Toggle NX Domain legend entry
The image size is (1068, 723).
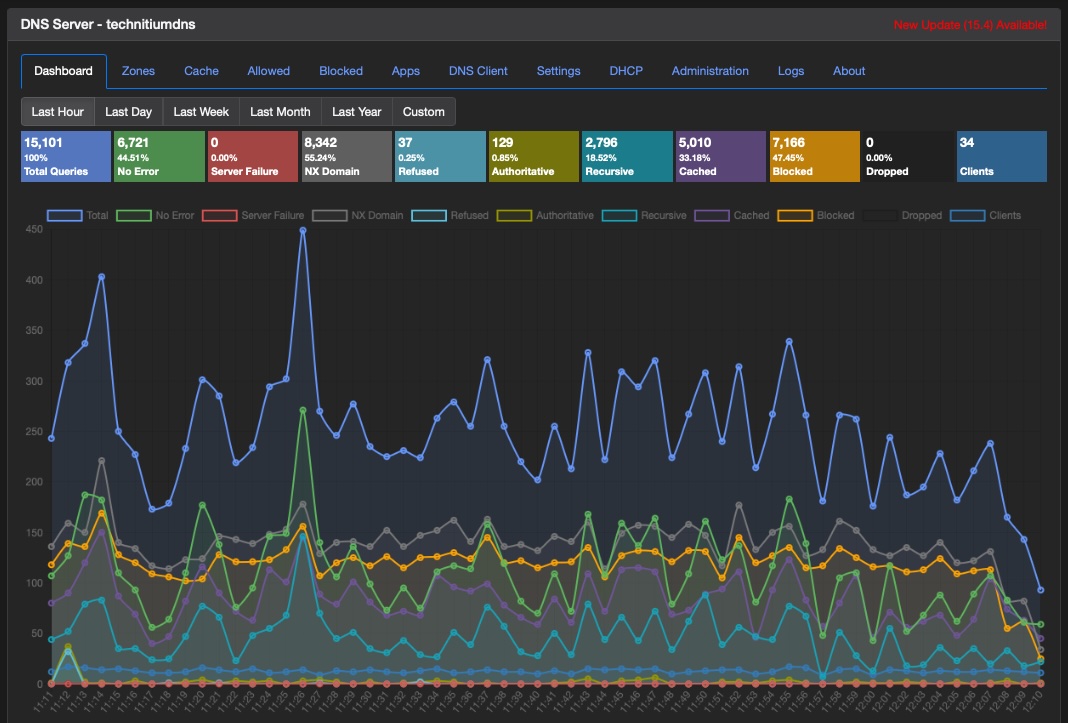point(358,215)
